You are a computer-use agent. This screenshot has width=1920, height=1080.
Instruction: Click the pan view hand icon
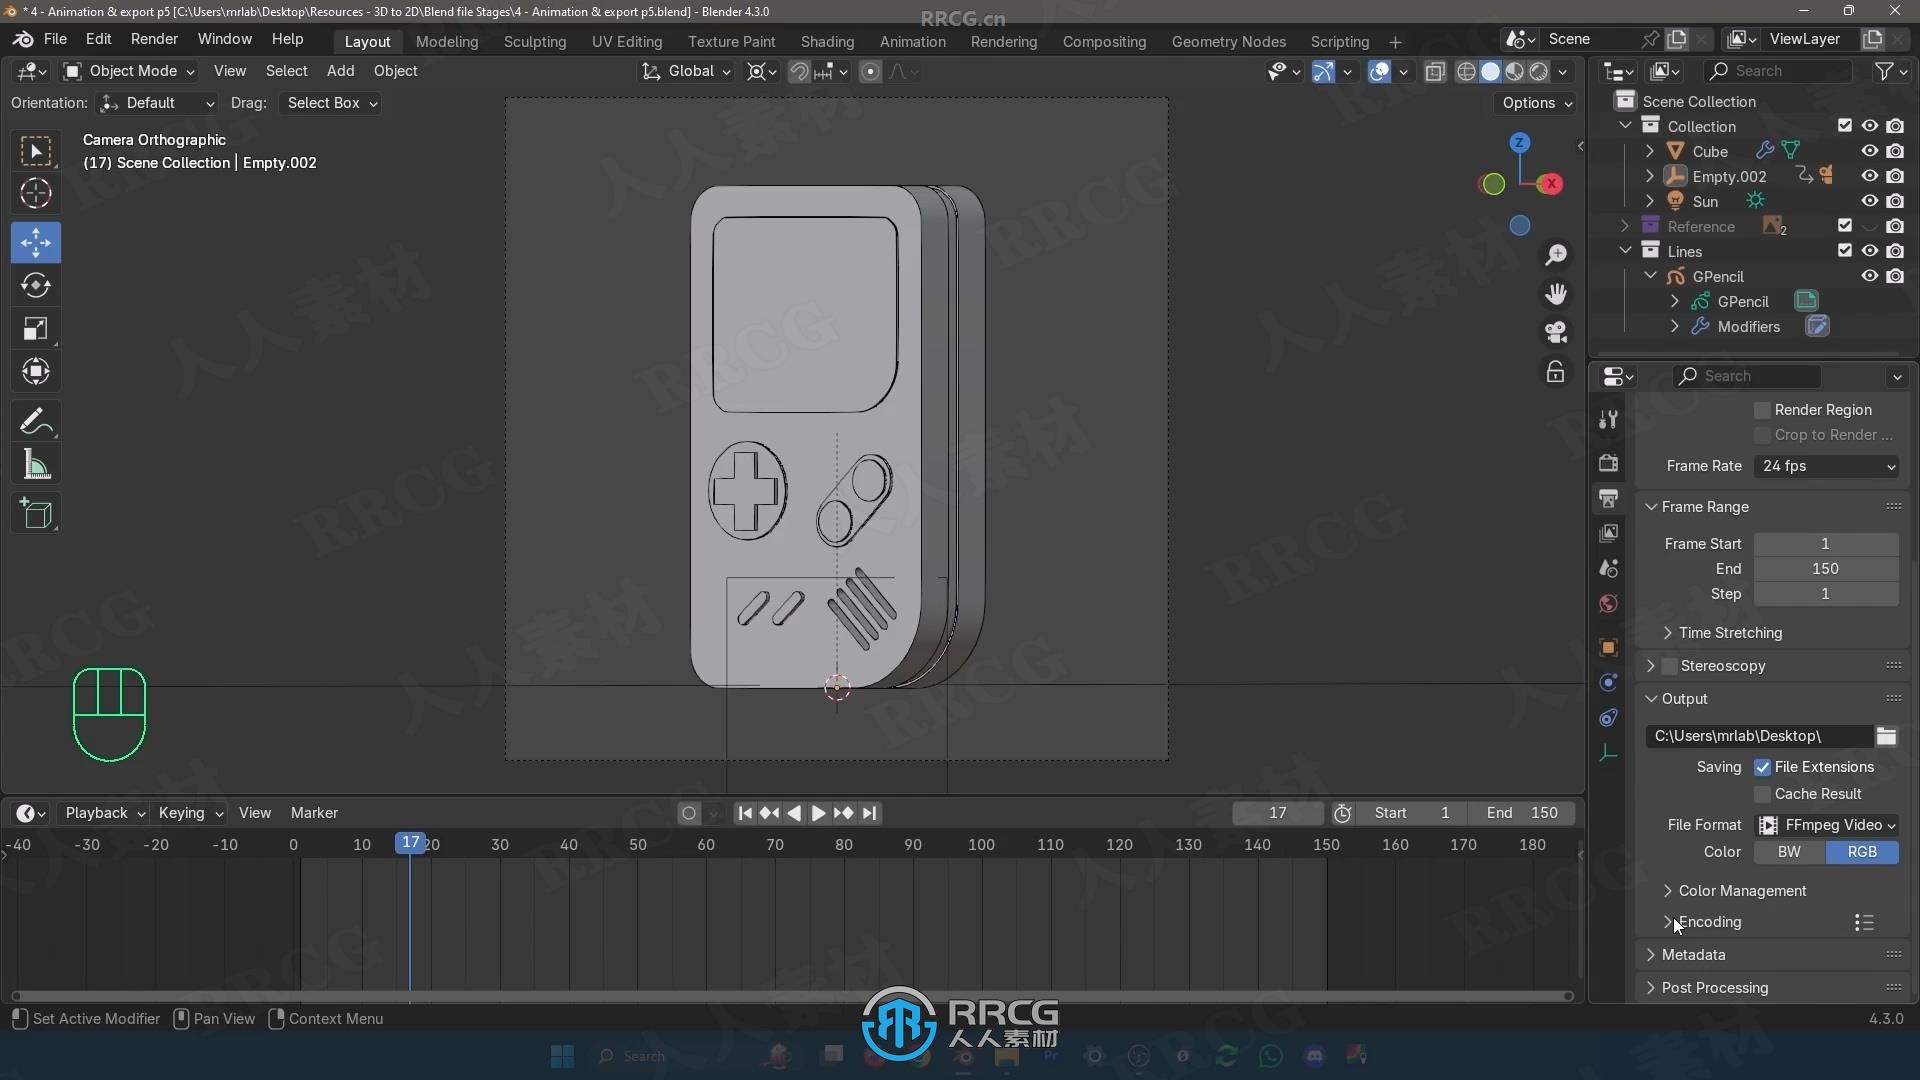tap(1556, 294)
